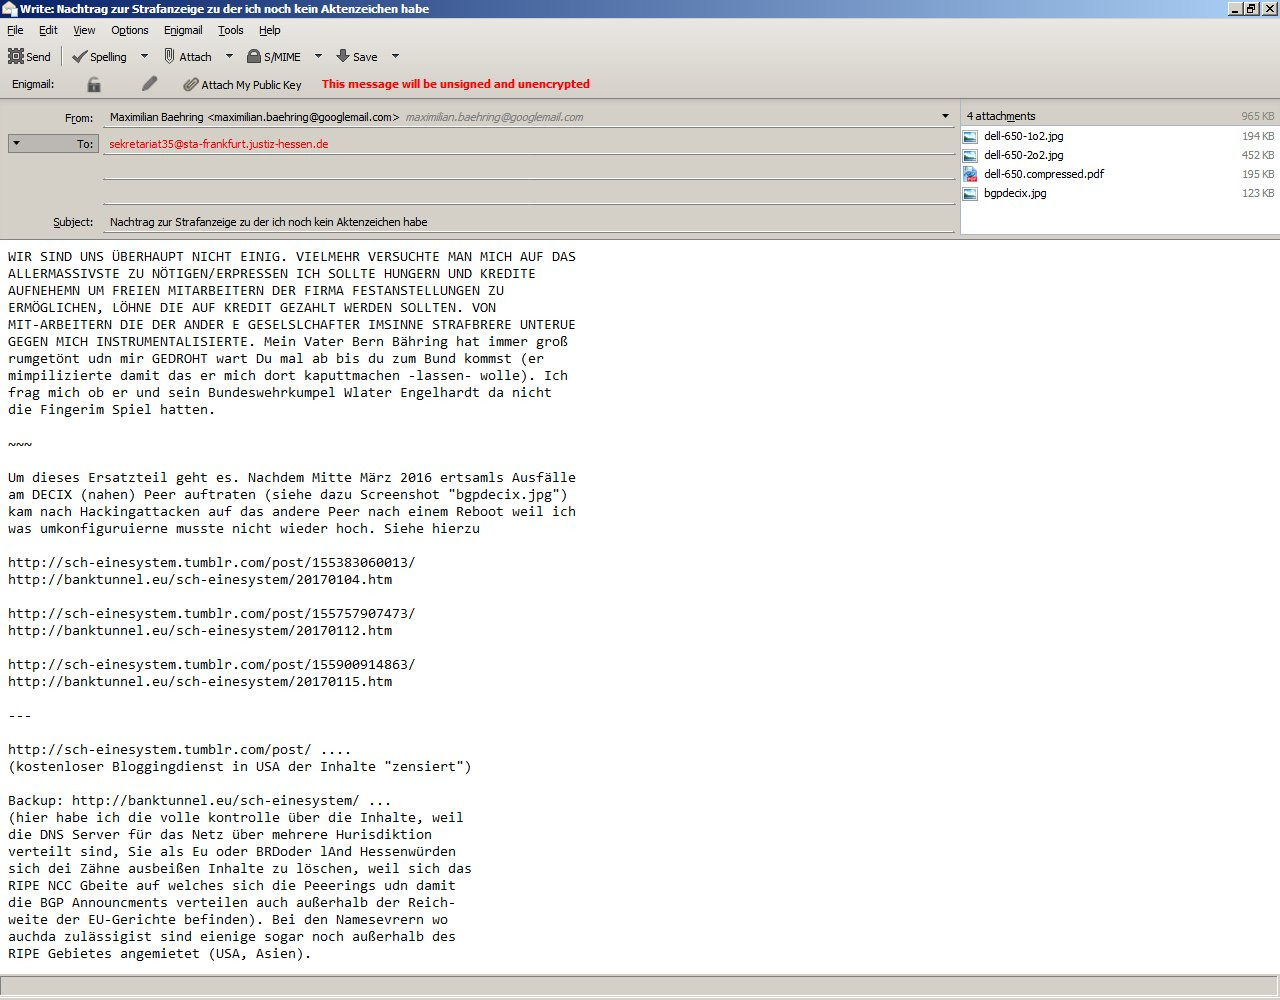1280x1000 pixels.
Task: Toggle Enigmail signing pencil
Action: pos(149,85)
